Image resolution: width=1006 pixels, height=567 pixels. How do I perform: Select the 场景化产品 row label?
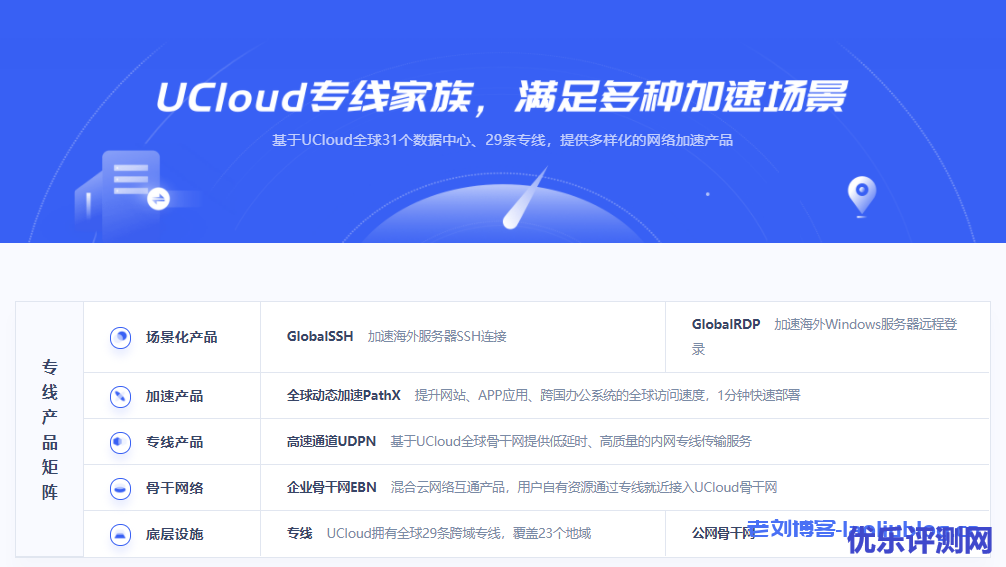pos(181,337)
